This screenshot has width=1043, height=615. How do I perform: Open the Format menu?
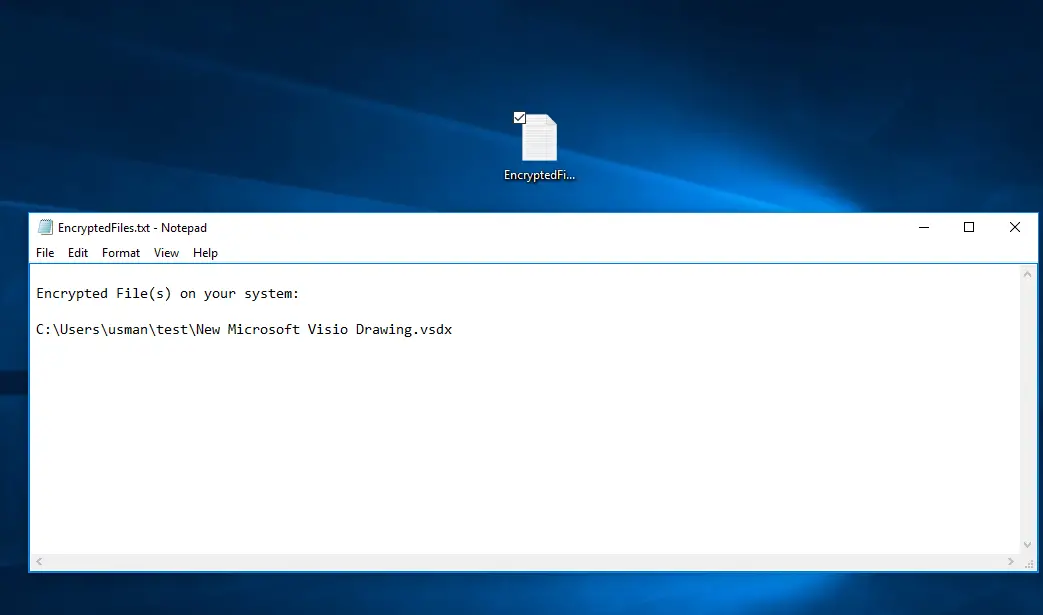(121, 253)
